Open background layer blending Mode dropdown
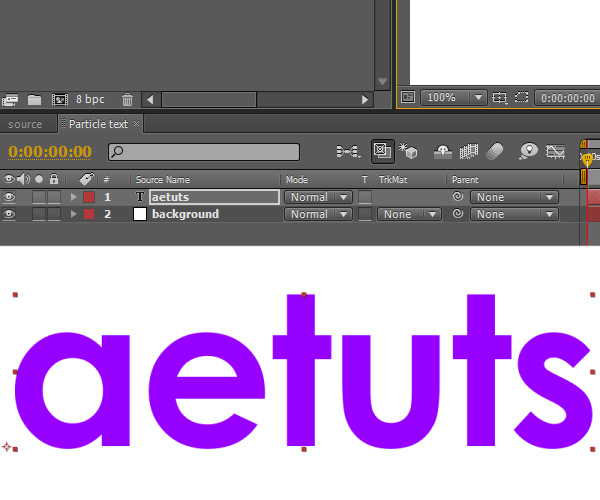 click(318, 214)
